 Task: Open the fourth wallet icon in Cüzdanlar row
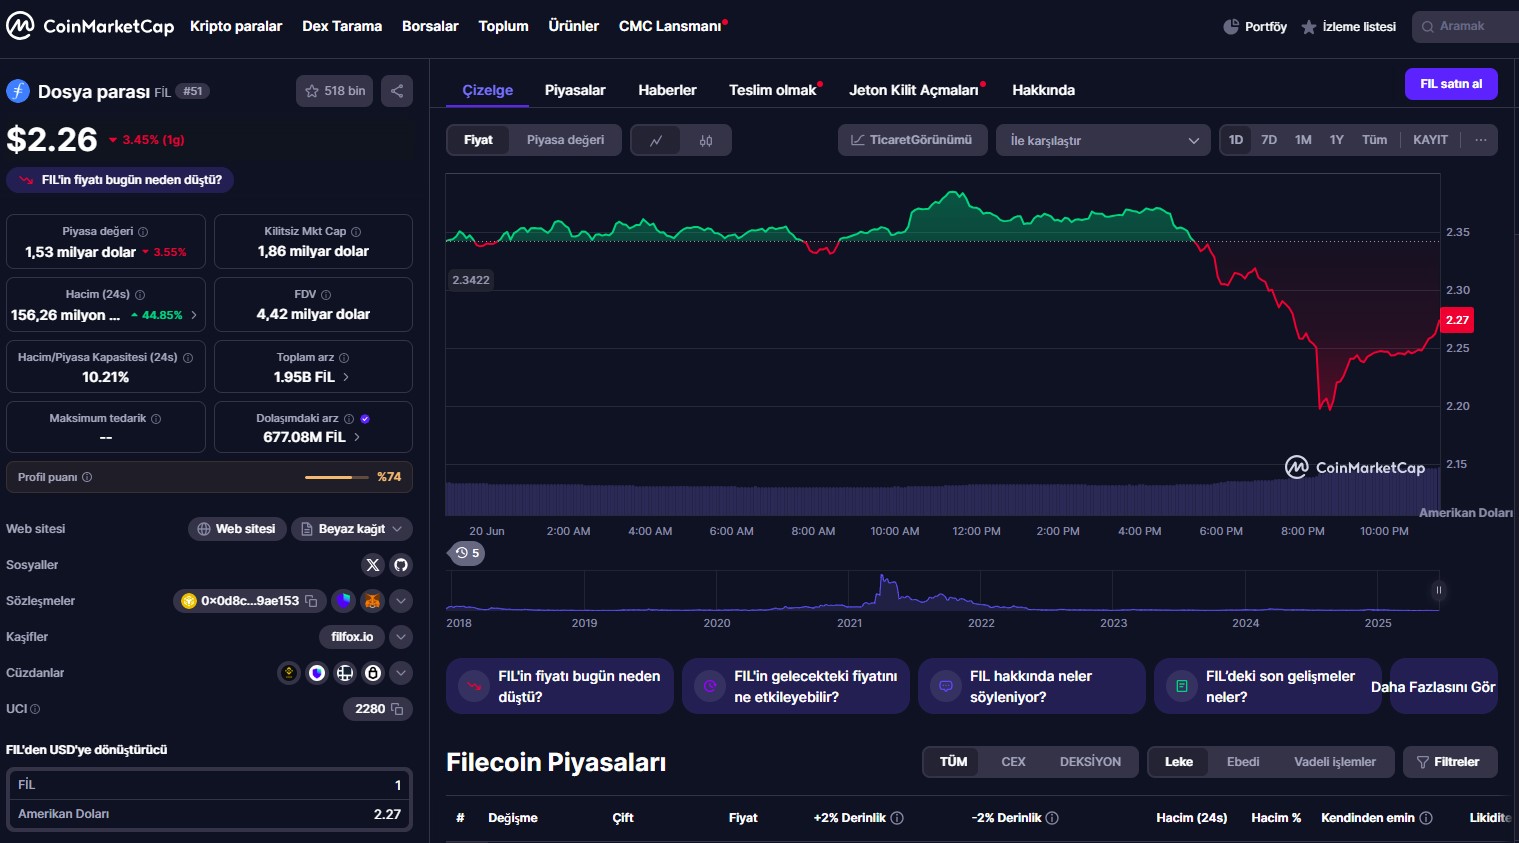[x=373, y=673]
